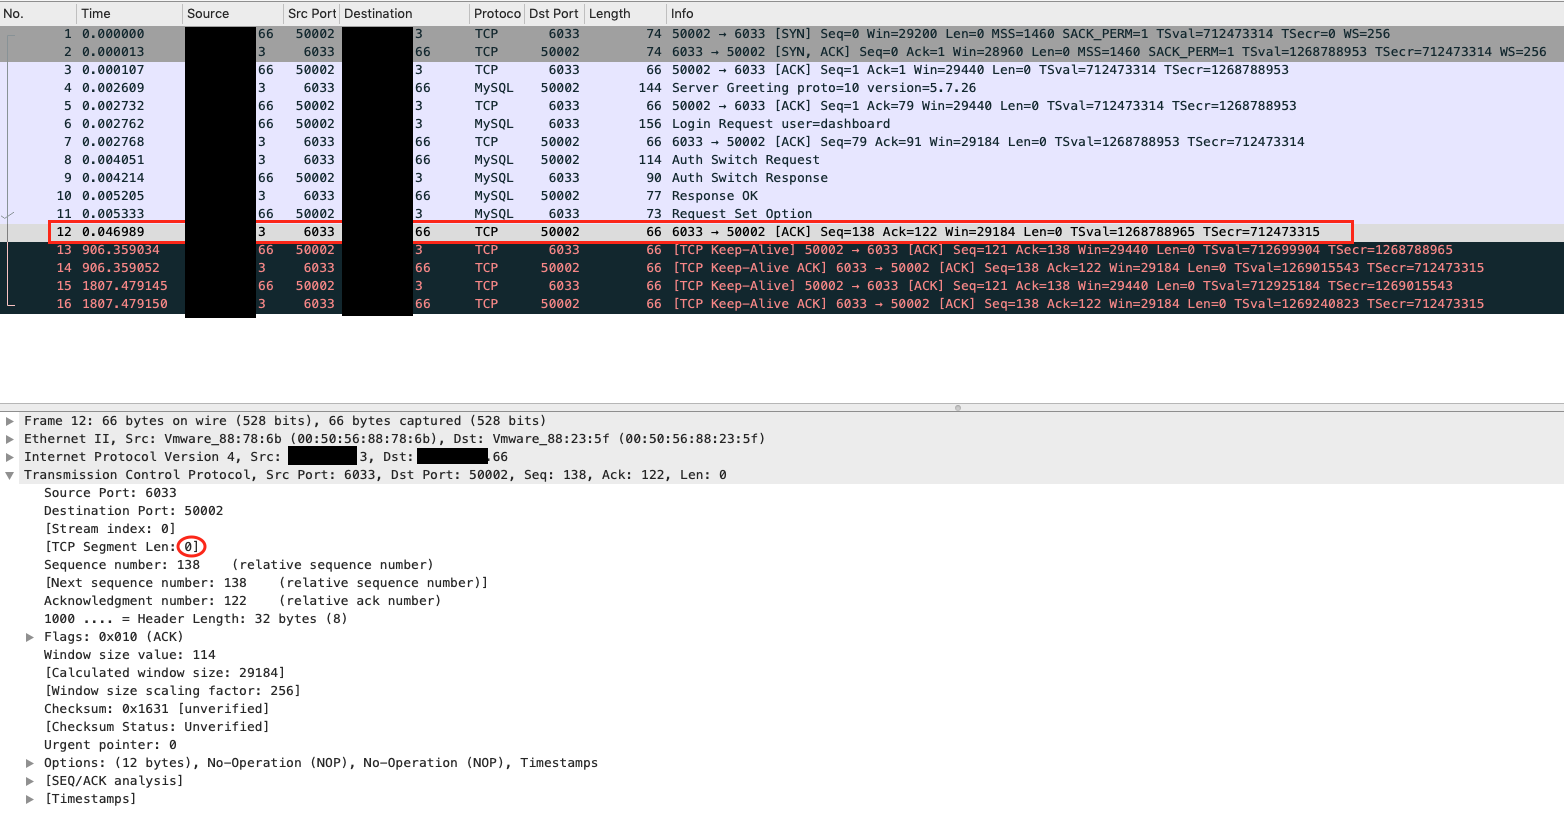Select TCP Keep-Alive ACK packet 16

coord(782,304)
